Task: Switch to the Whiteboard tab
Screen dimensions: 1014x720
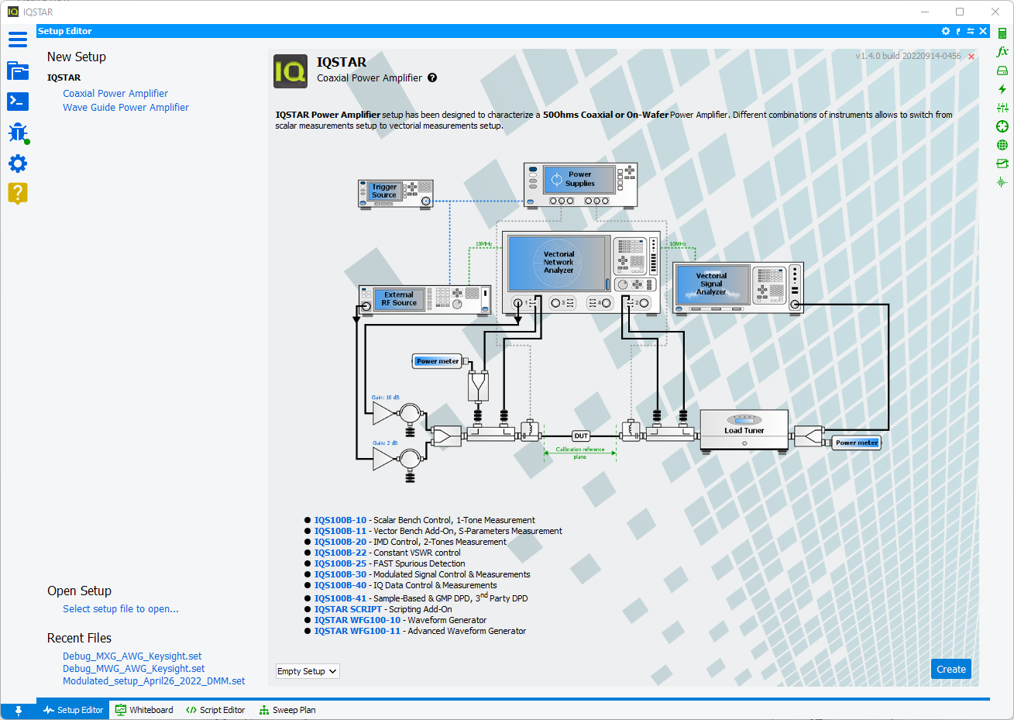Action: coord(144,710)
